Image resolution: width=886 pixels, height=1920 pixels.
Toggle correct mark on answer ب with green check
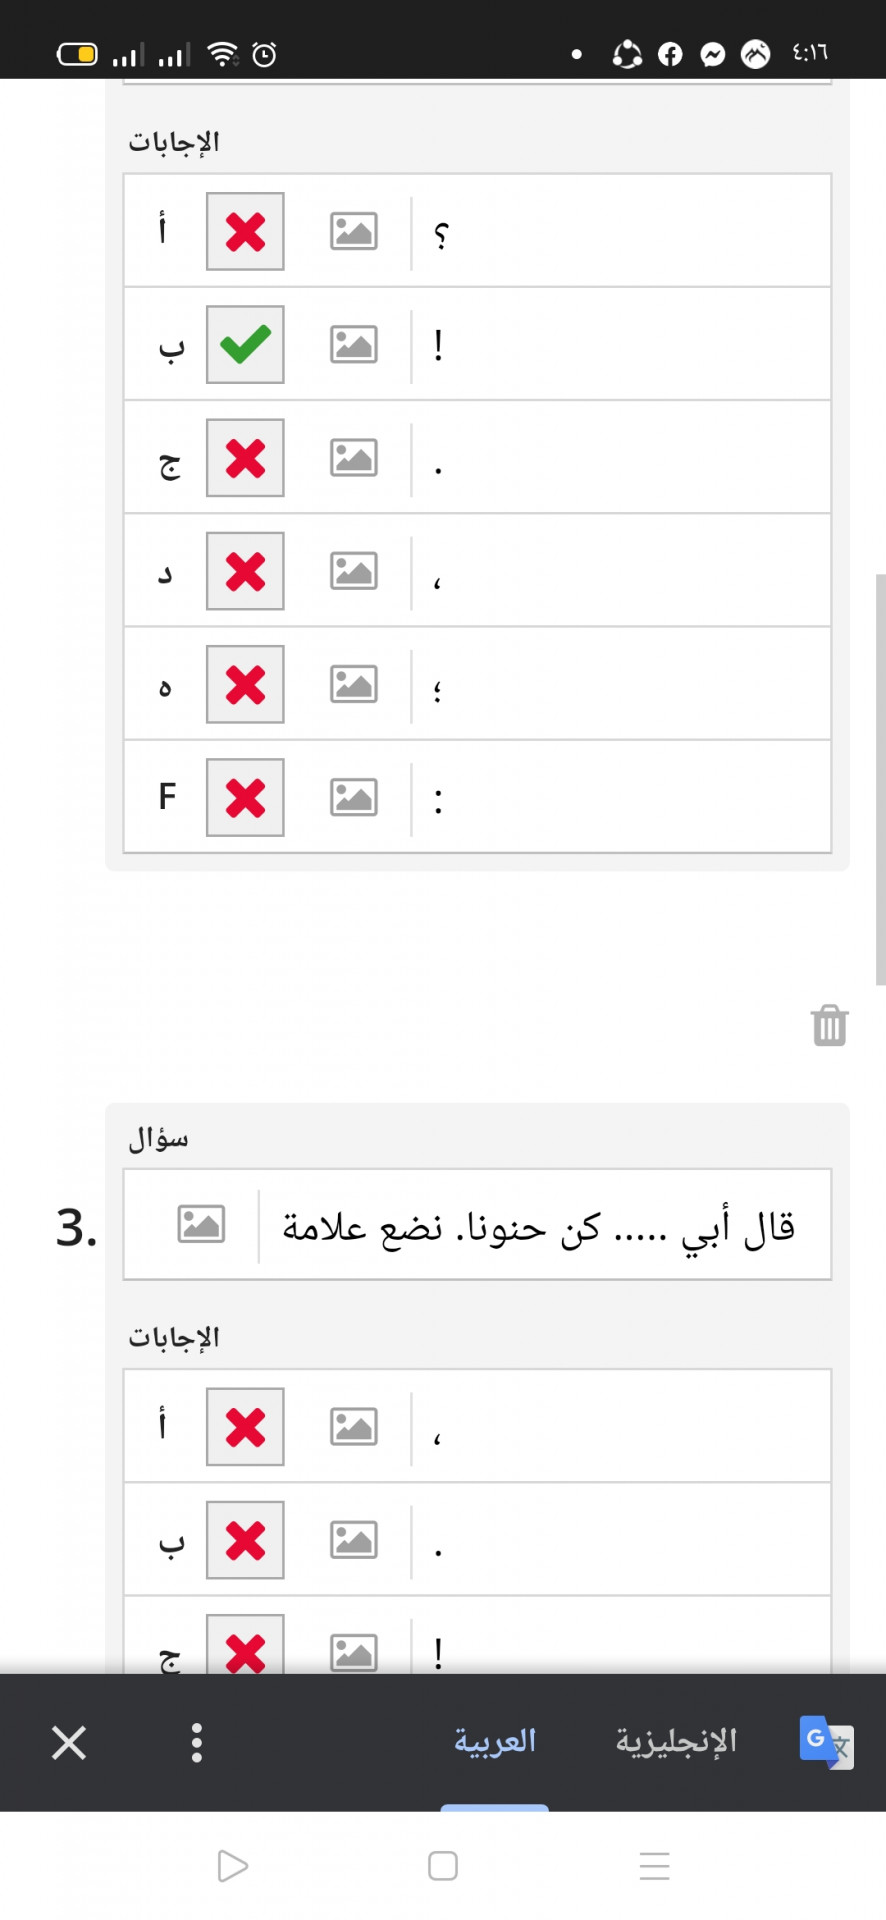(x=245, y=344)
